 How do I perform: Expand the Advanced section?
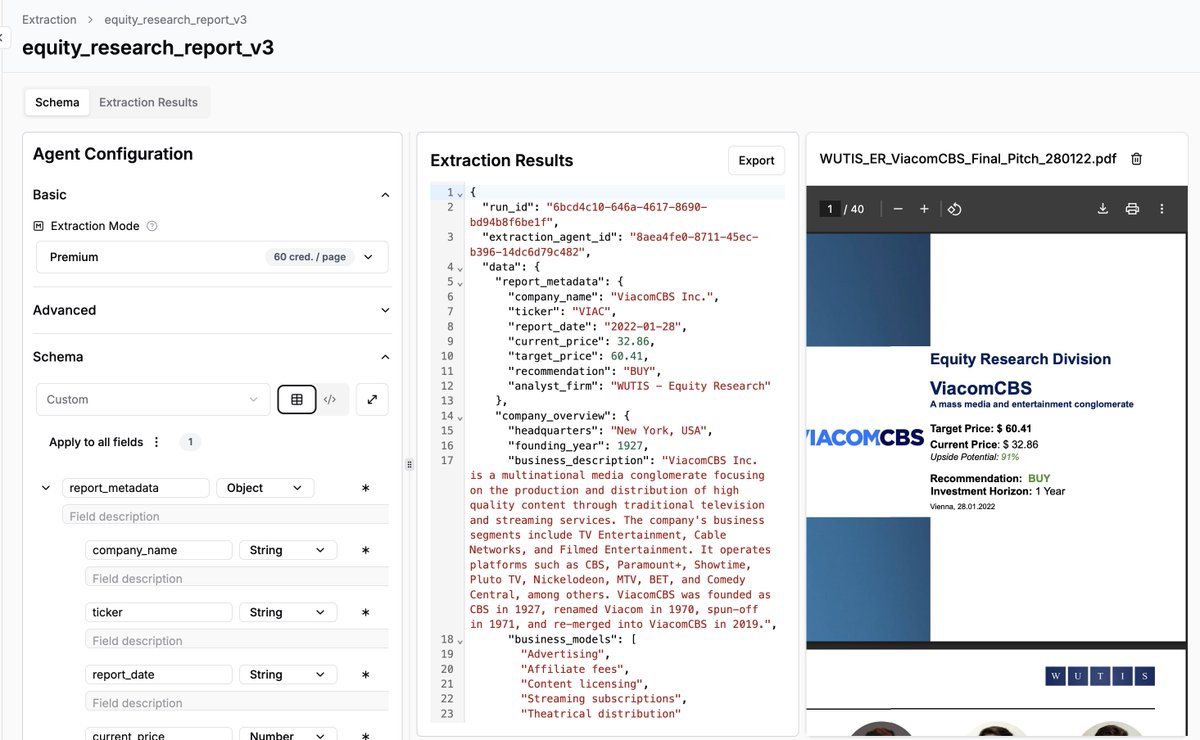[x=385, y=310]
